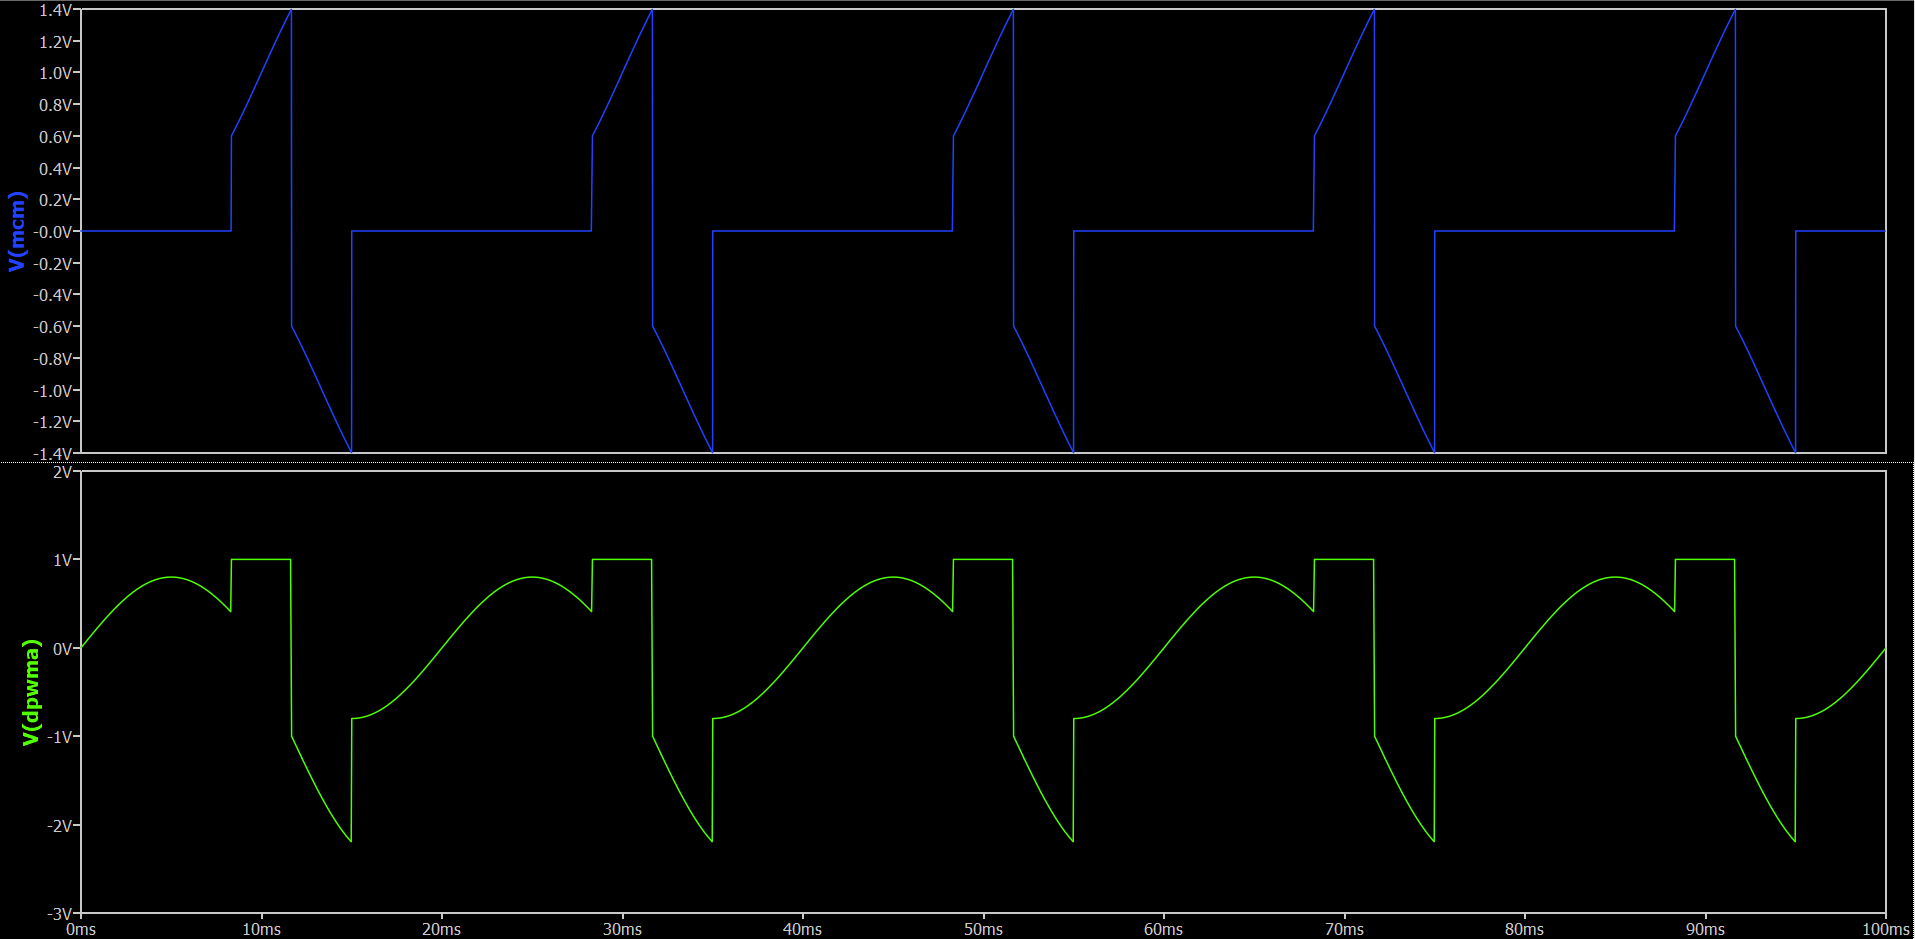Click the 20ms time axis label

coord(442,929)
